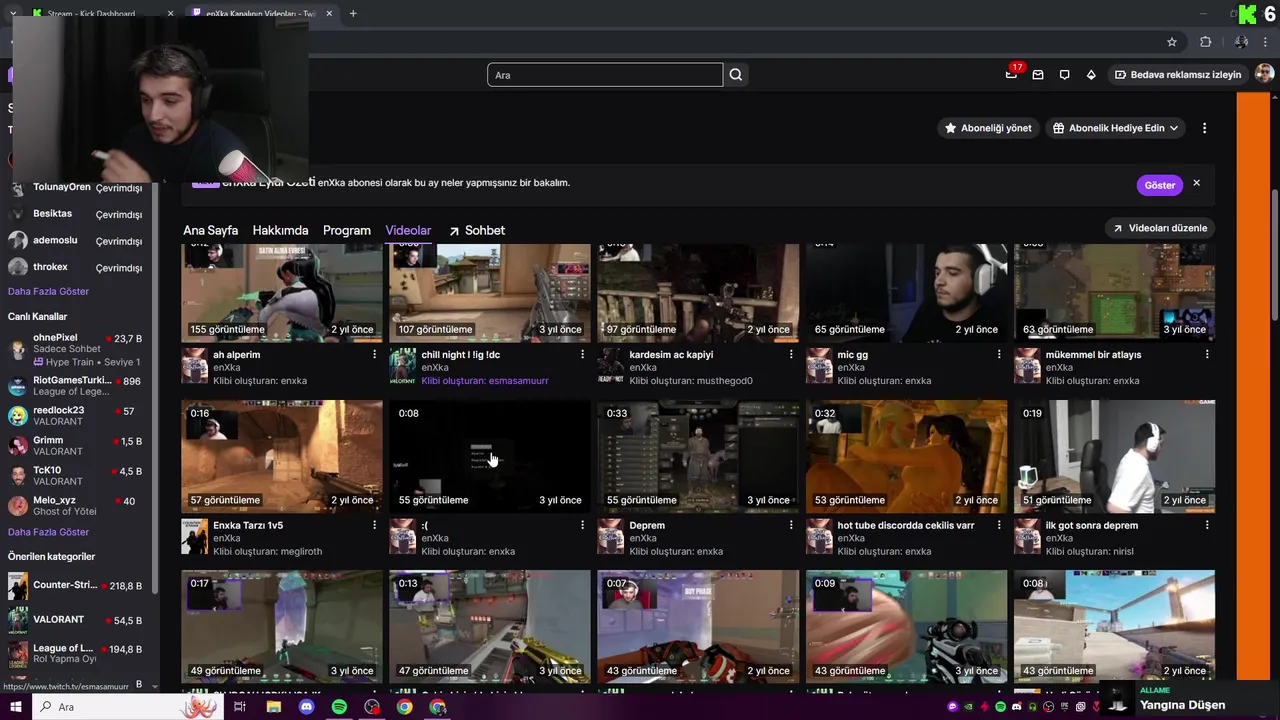
Task: Open Chrome extensions puzzle icon
Action: (x=1205, y=42)
